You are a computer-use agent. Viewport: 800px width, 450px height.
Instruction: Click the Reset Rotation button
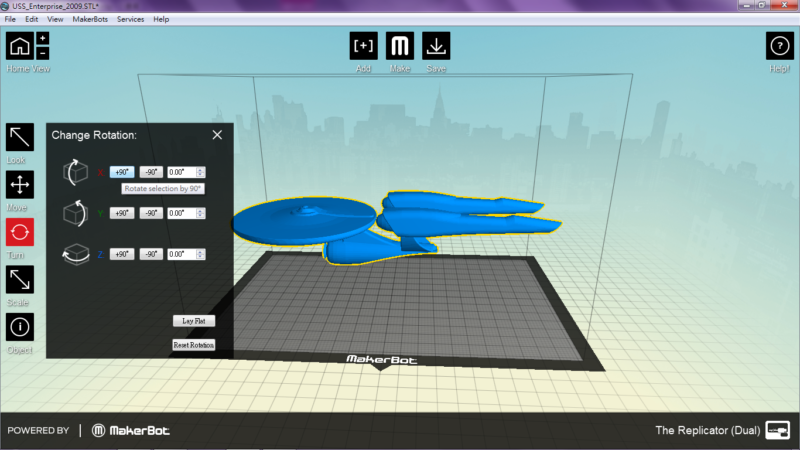coord(194,345)
